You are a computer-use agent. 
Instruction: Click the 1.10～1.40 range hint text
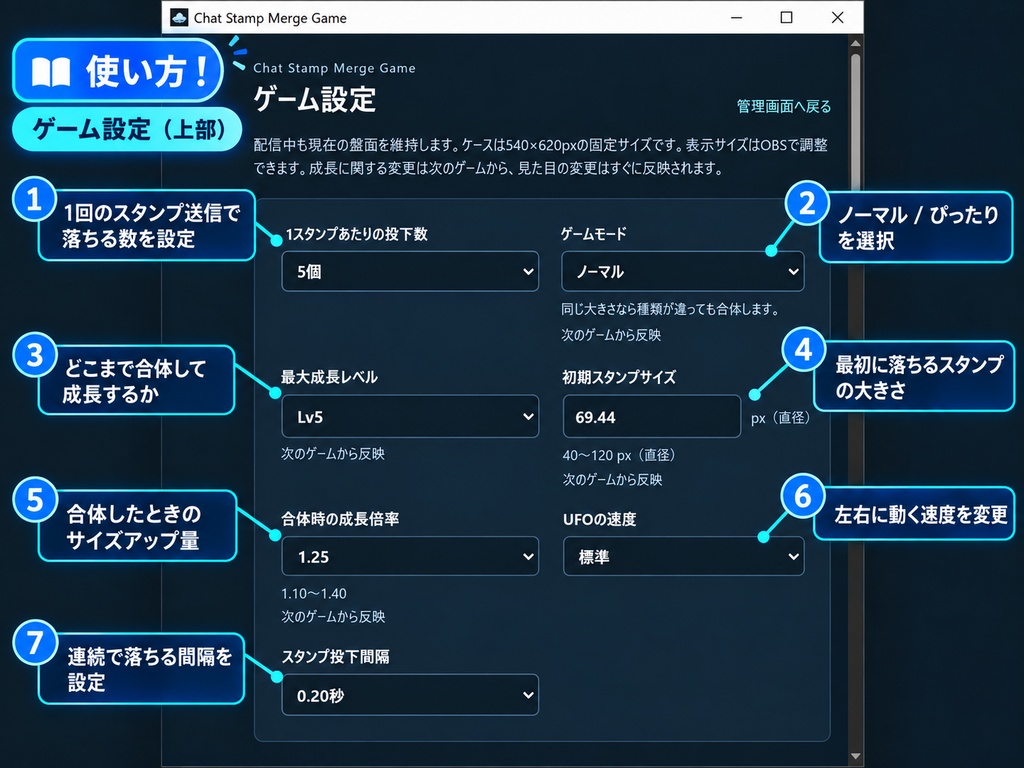pos(313,594)
